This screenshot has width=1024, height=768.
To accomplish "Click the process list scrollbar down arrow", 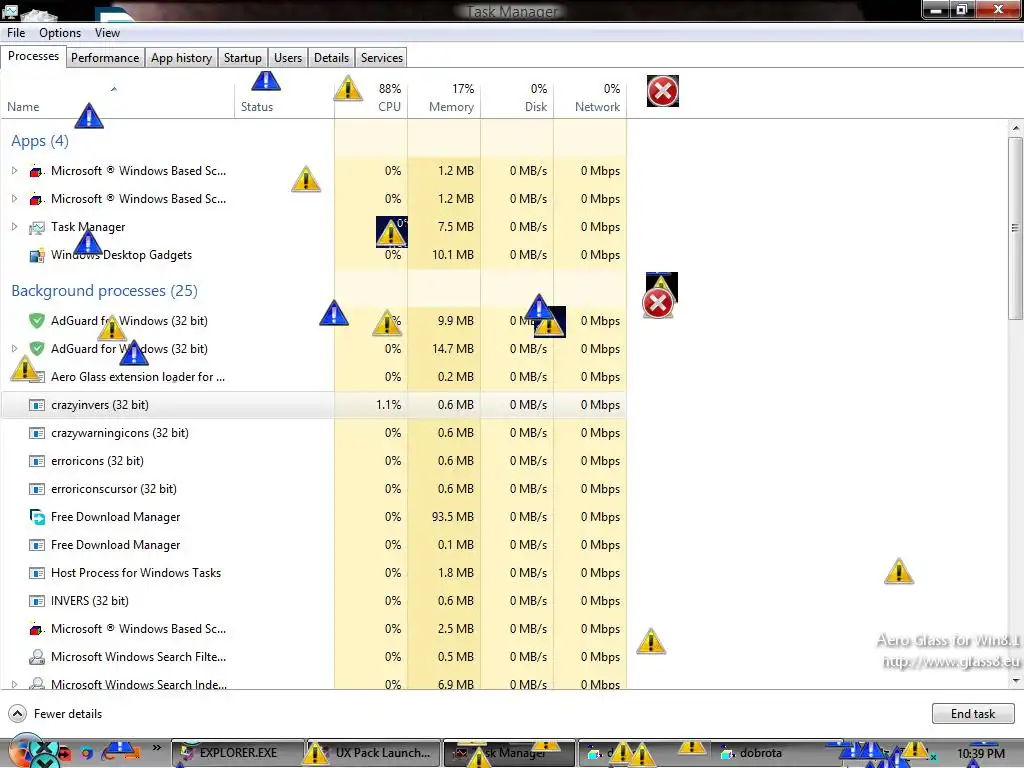I will pyautogui.click(x=1015, y=680).
